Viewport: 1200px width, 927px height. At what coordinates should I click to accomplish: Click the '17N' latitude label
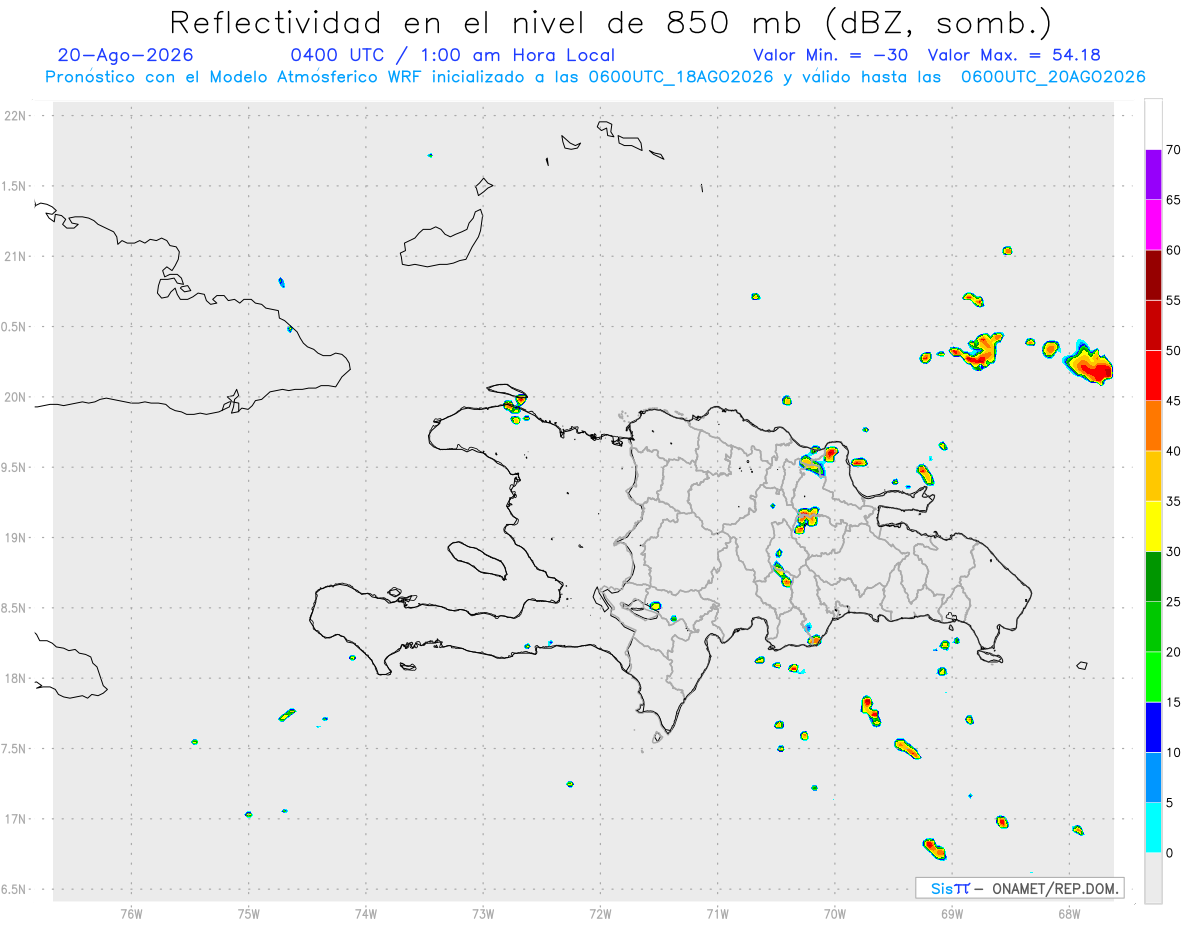click(16, 819)
